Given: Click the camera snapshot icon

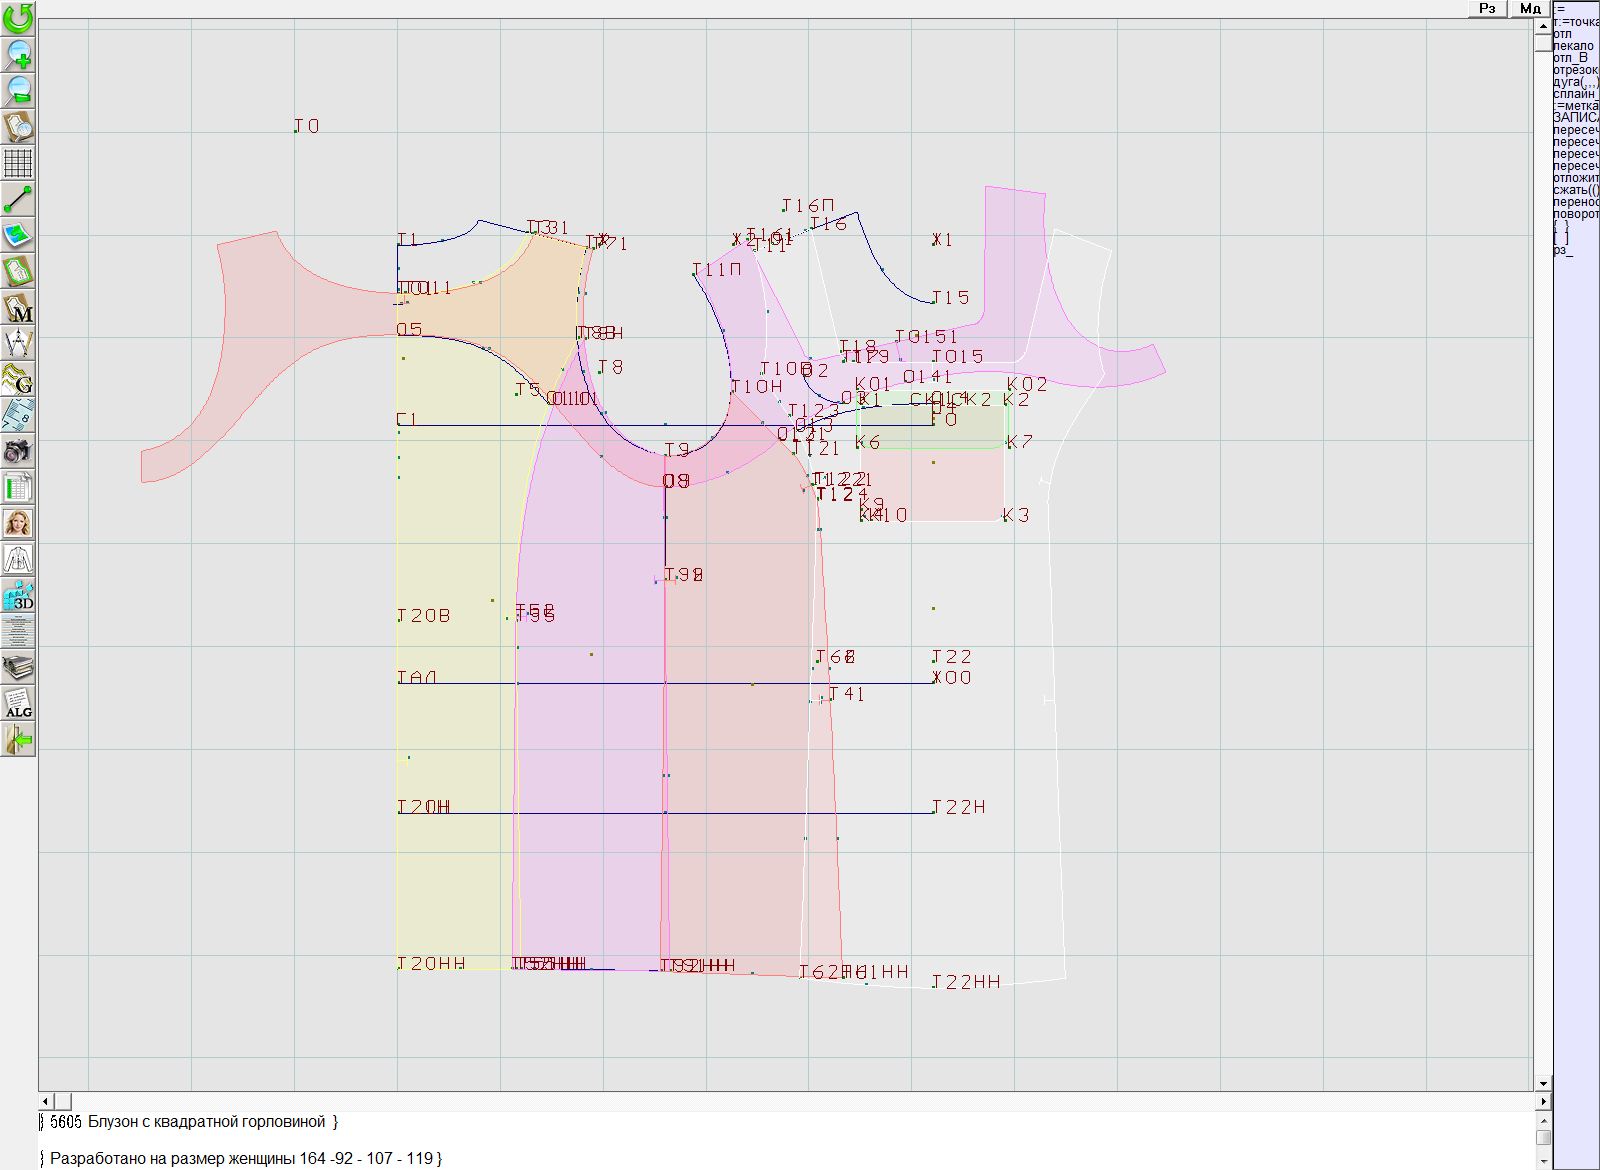Looking at the screenshot, I should [x=18, y=451].
